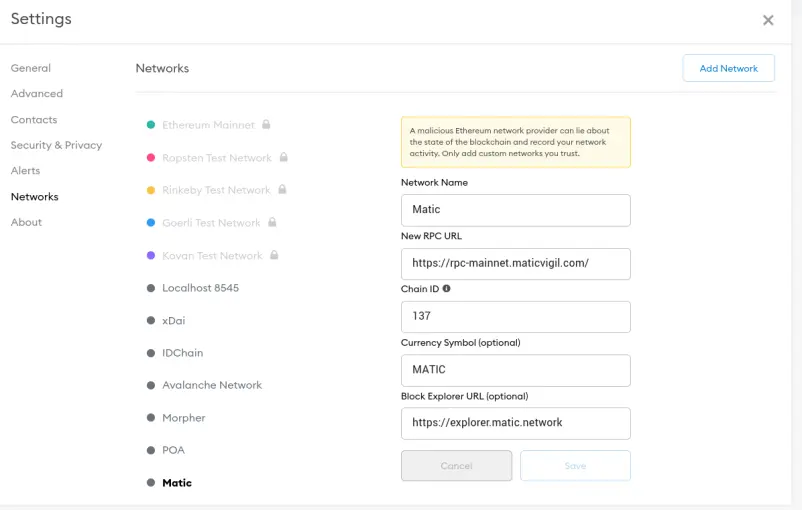Focus the Network Name field containing Matic

pos(516,210)
